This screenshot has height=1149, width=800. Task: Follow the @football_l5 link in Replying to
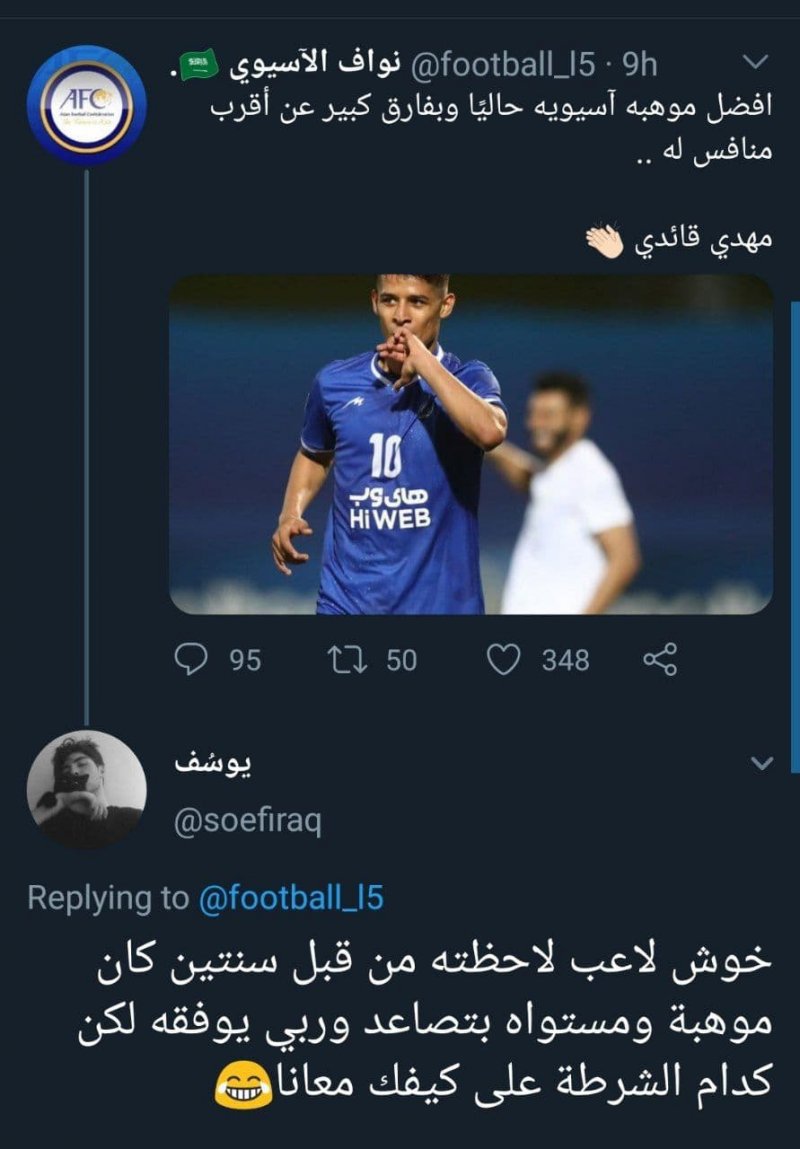291,897
